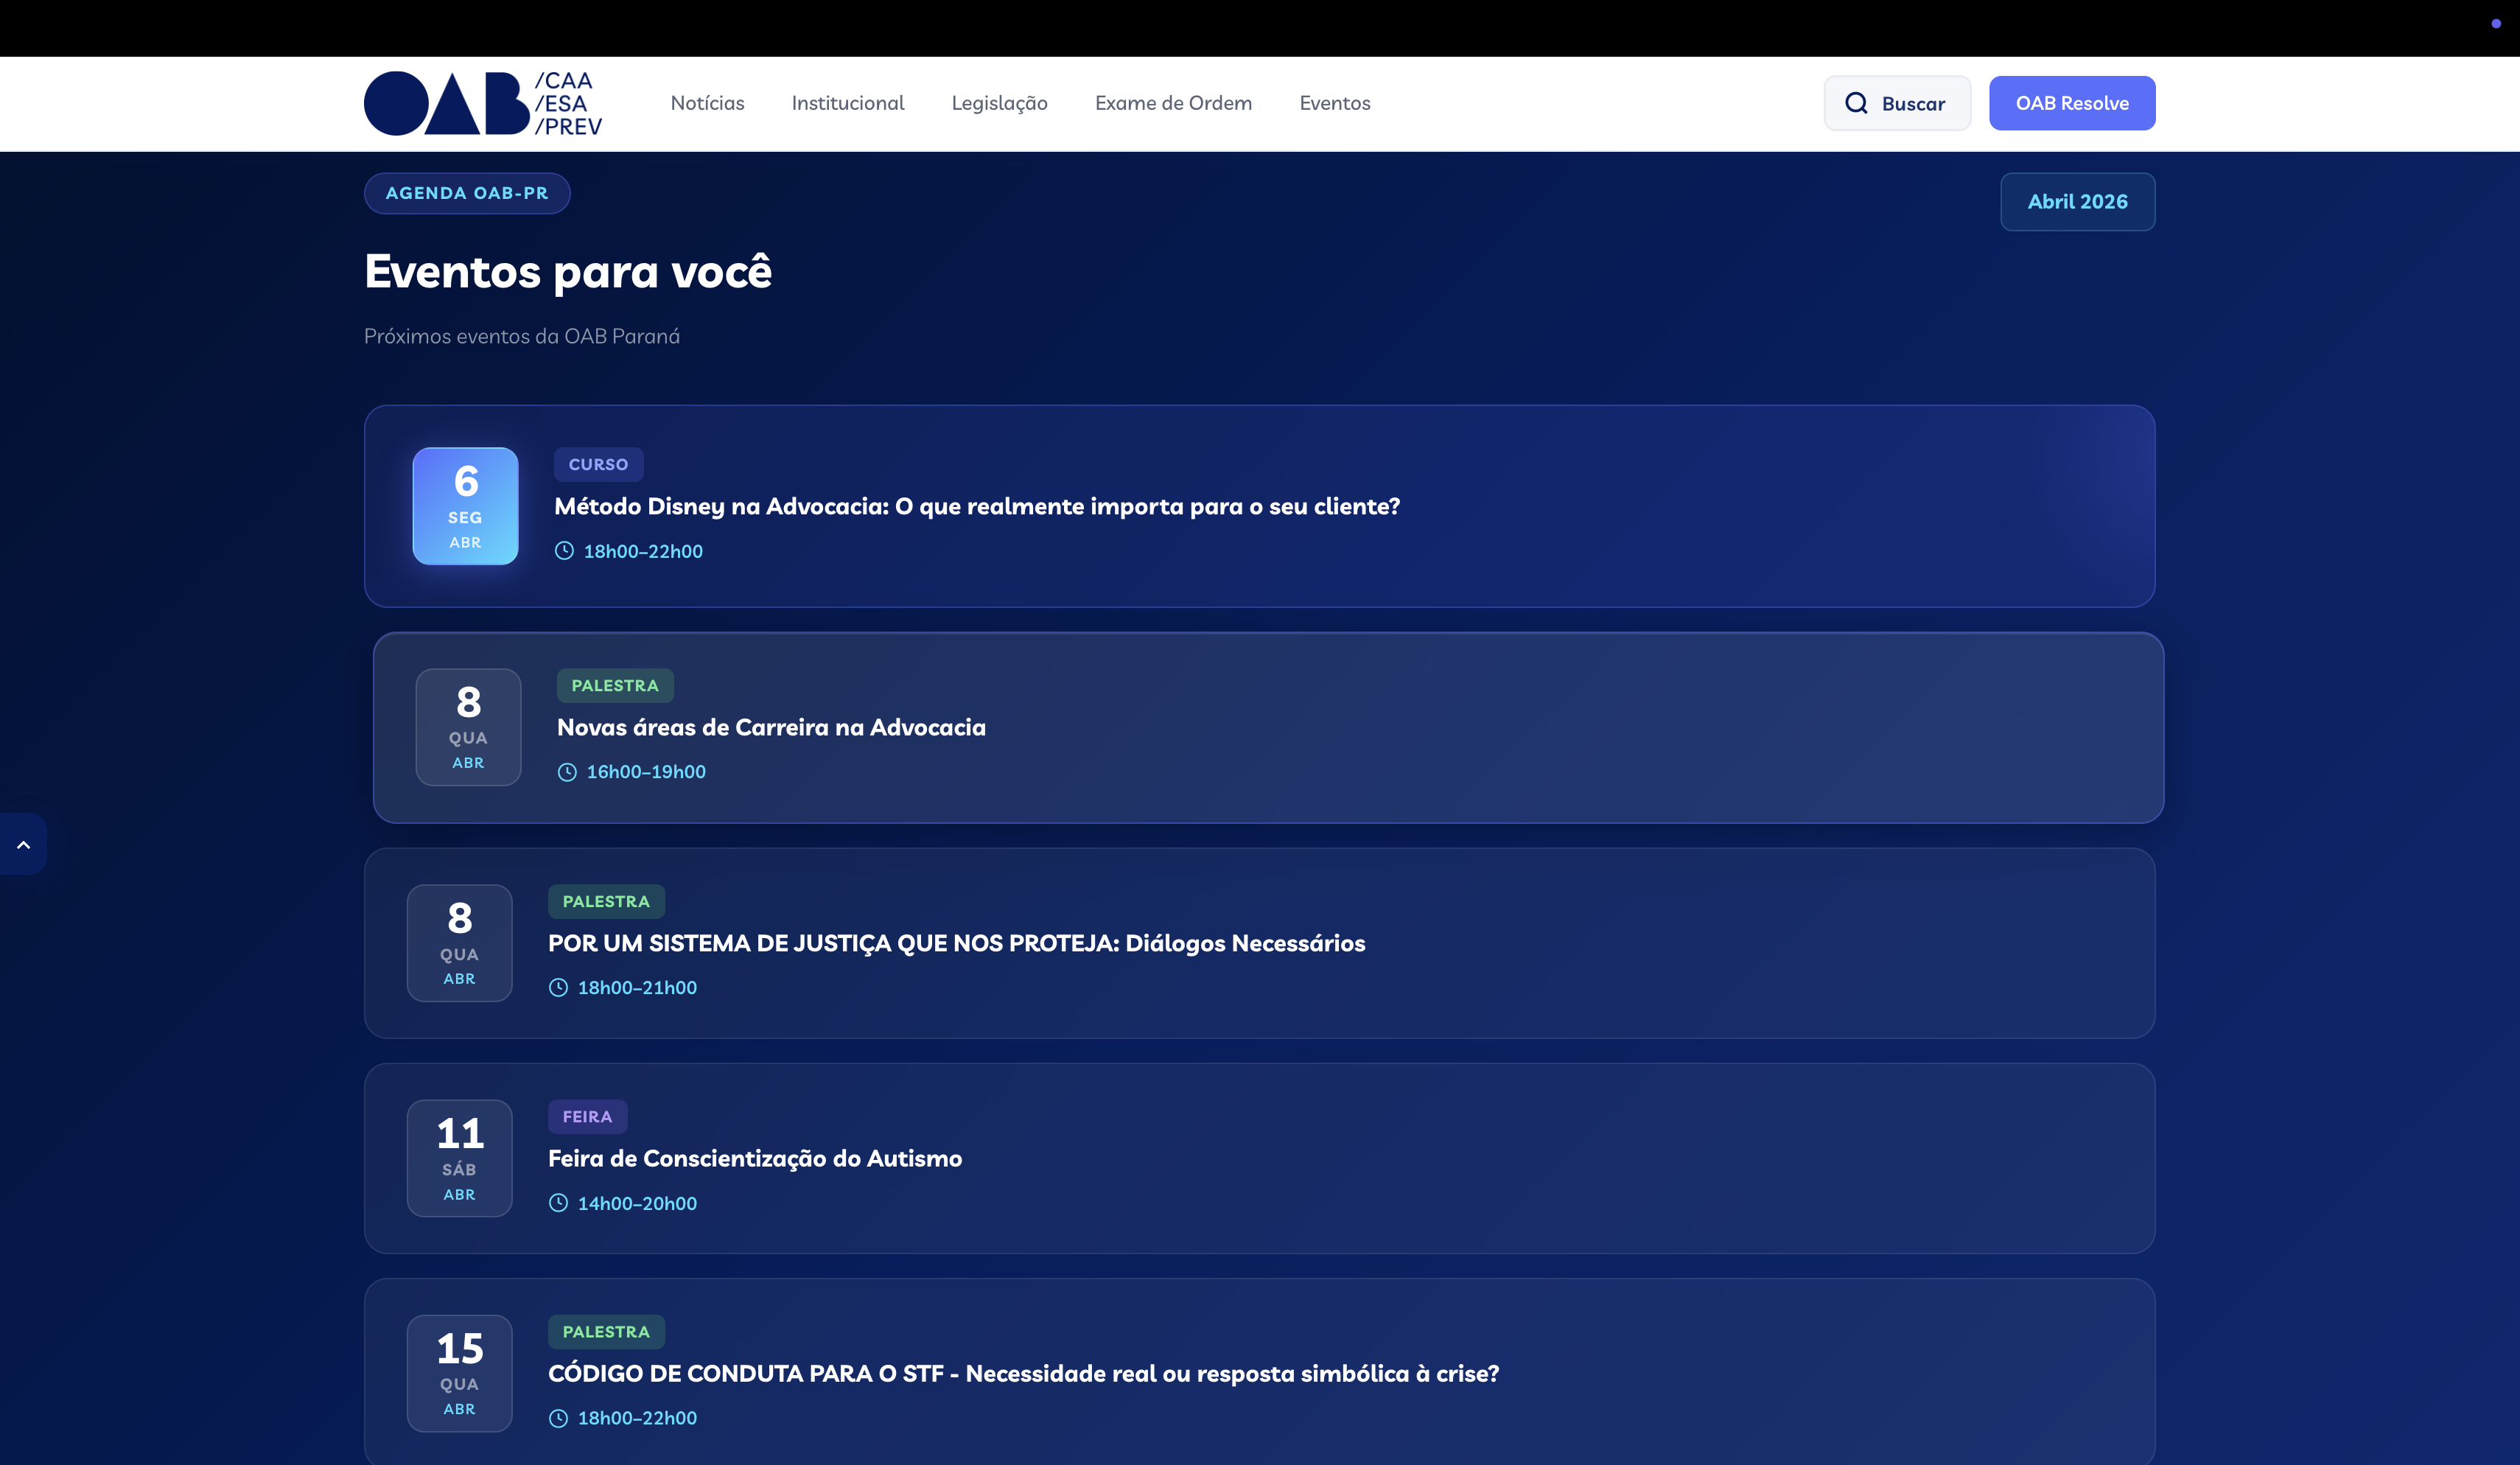Click the FEIRA category badge

point(588,1116)
